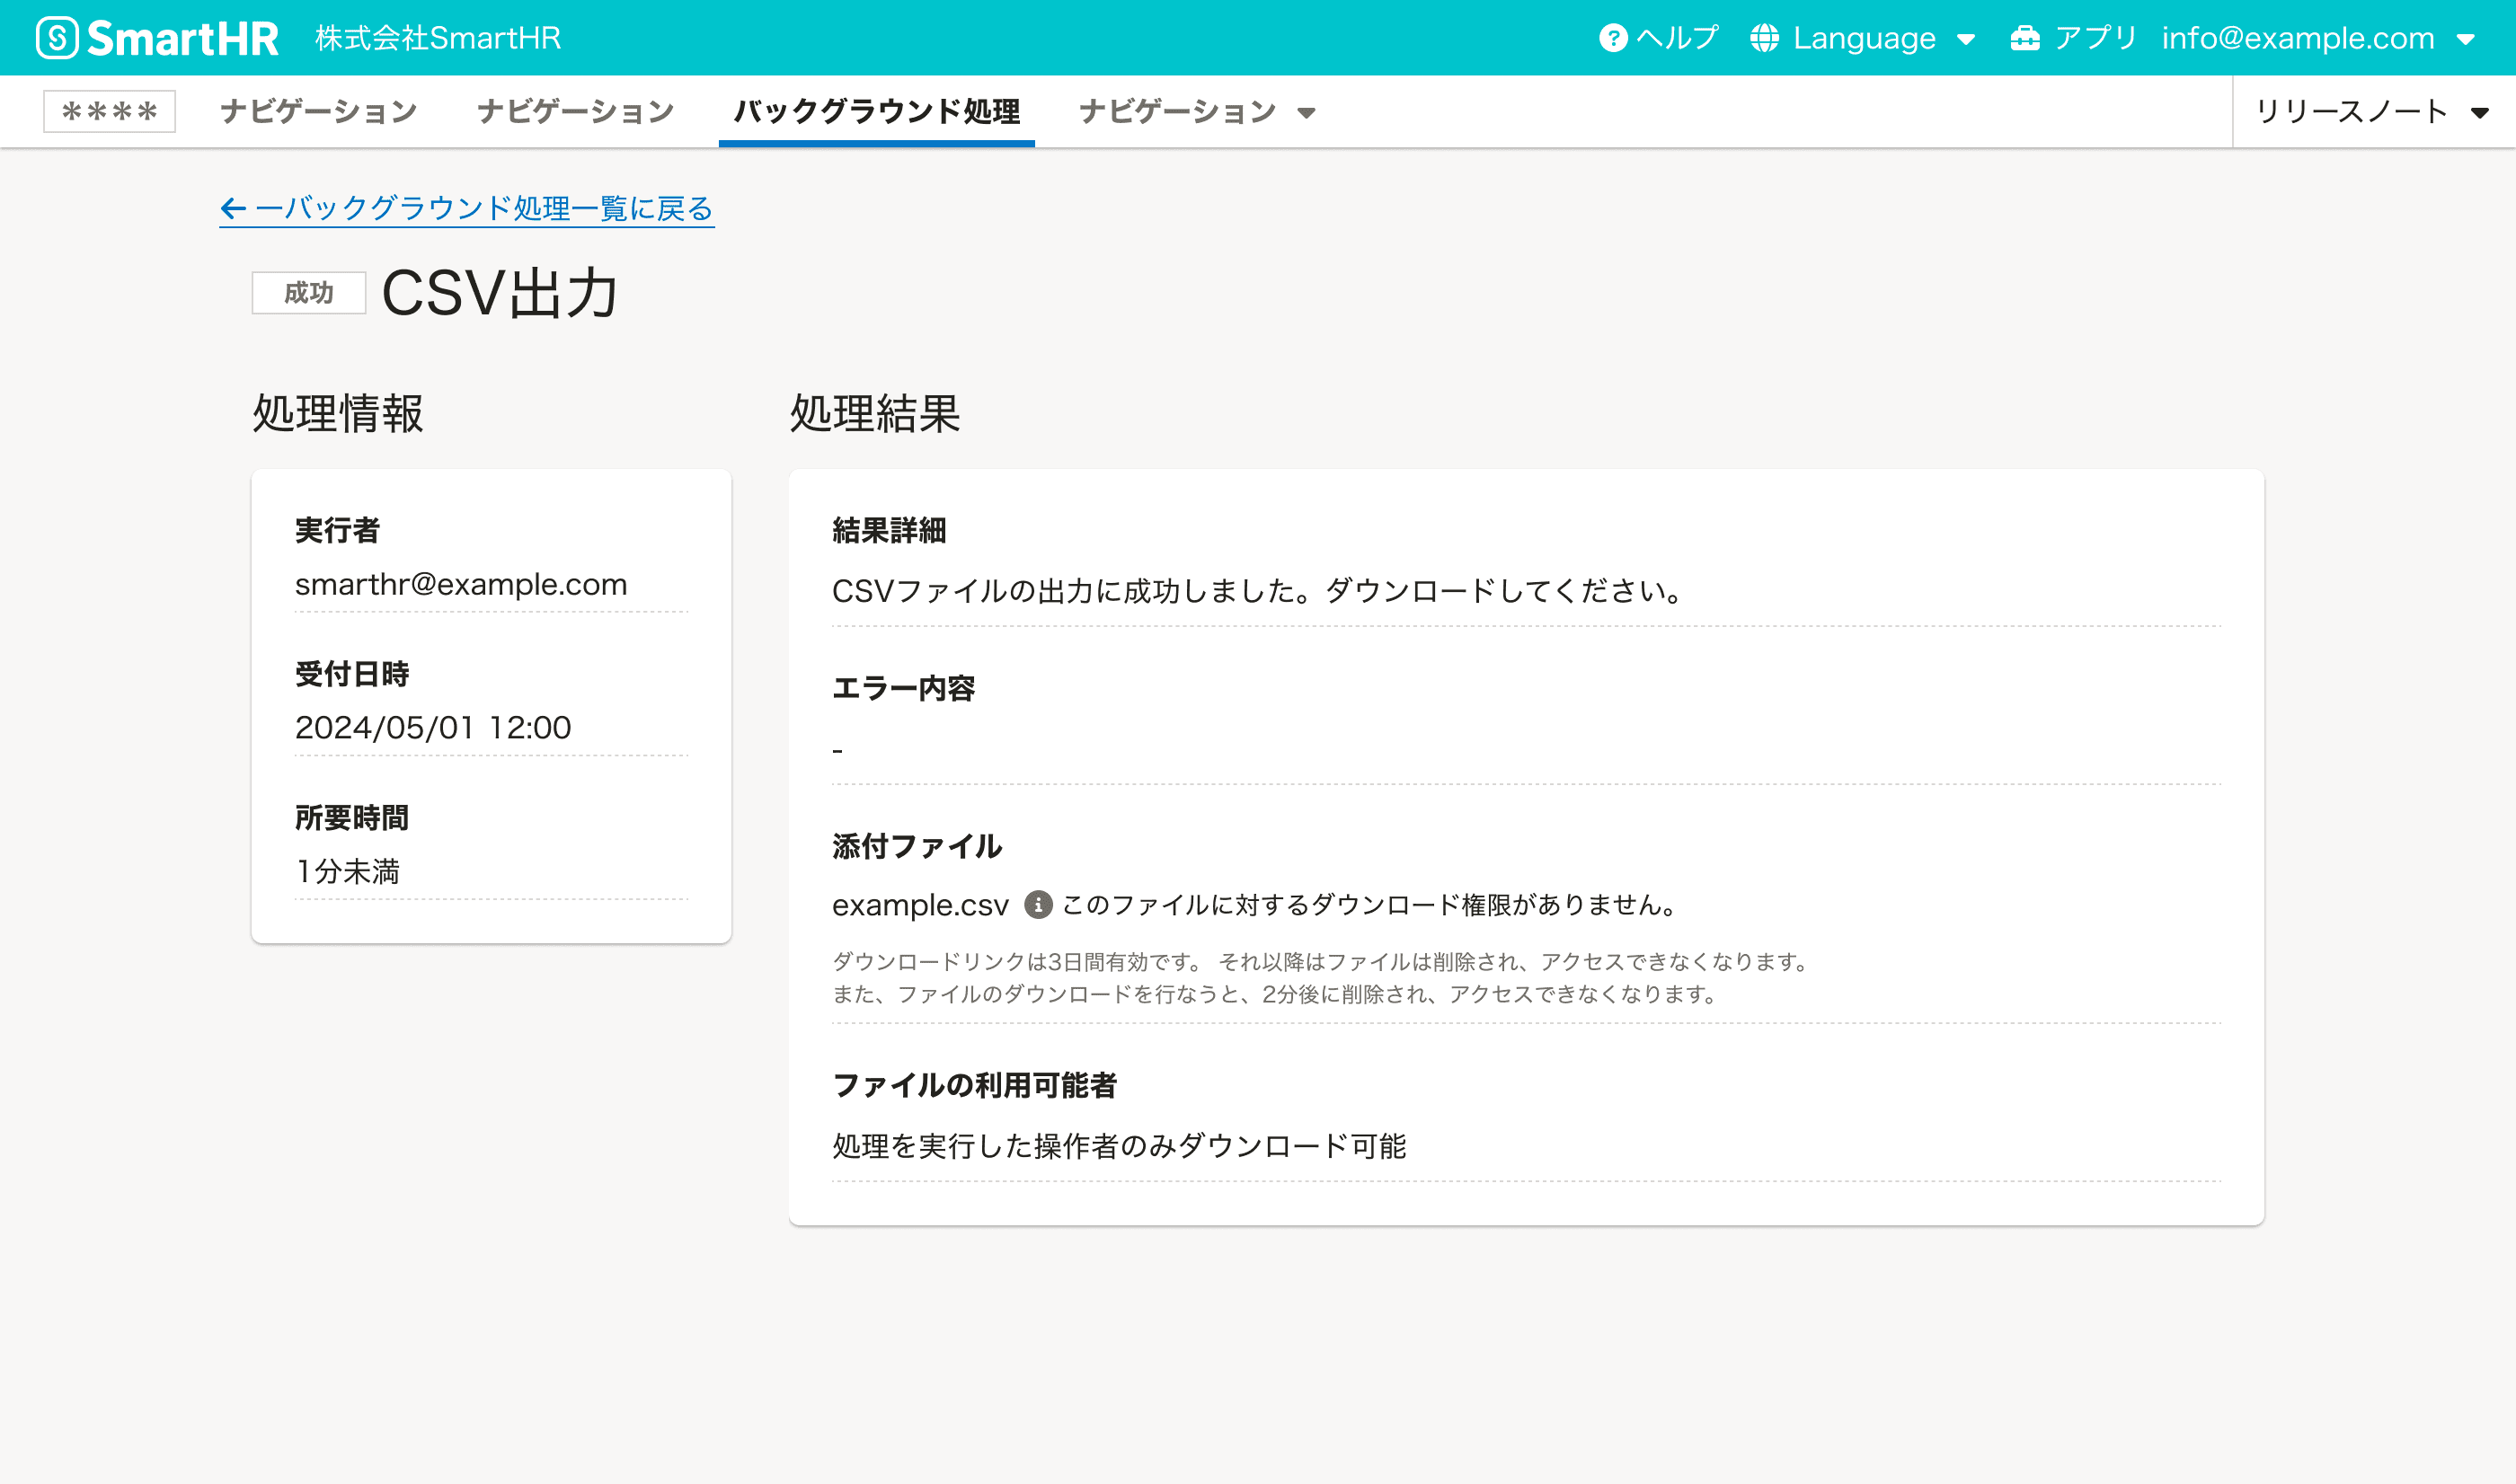Select the second ナビゲーション tab
This screenshot has height=1484, width=2516.
point(575,111)
